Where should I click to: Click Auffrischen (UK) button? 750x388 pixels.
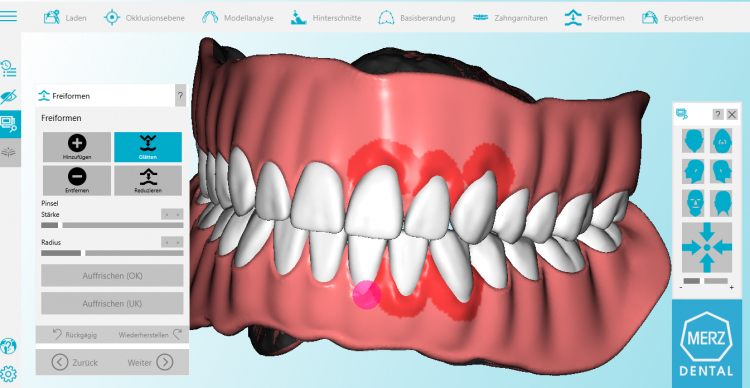112,303
